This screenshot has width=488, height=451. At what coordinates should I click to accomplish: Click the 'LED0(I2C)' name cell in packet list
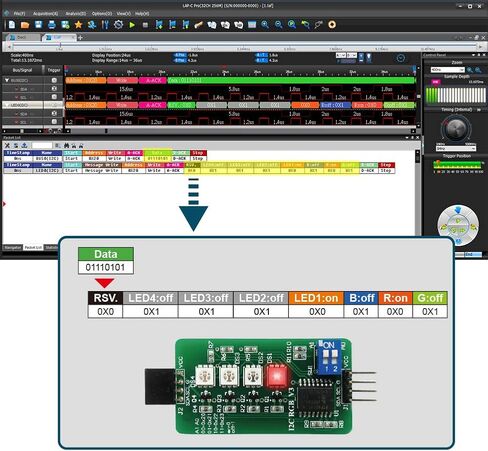[47, 170]
